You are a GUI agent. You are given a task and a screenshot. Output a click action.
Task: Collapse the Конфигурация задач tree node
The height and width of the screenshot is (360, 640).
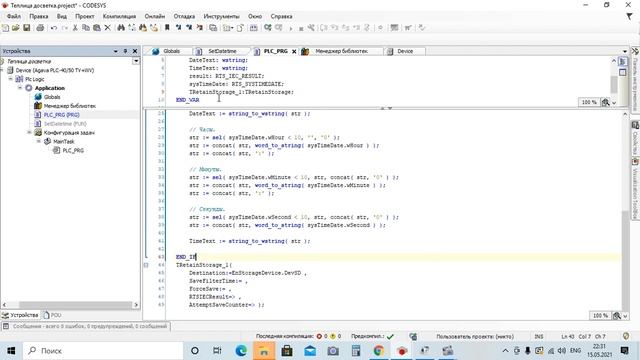(29, 132)
